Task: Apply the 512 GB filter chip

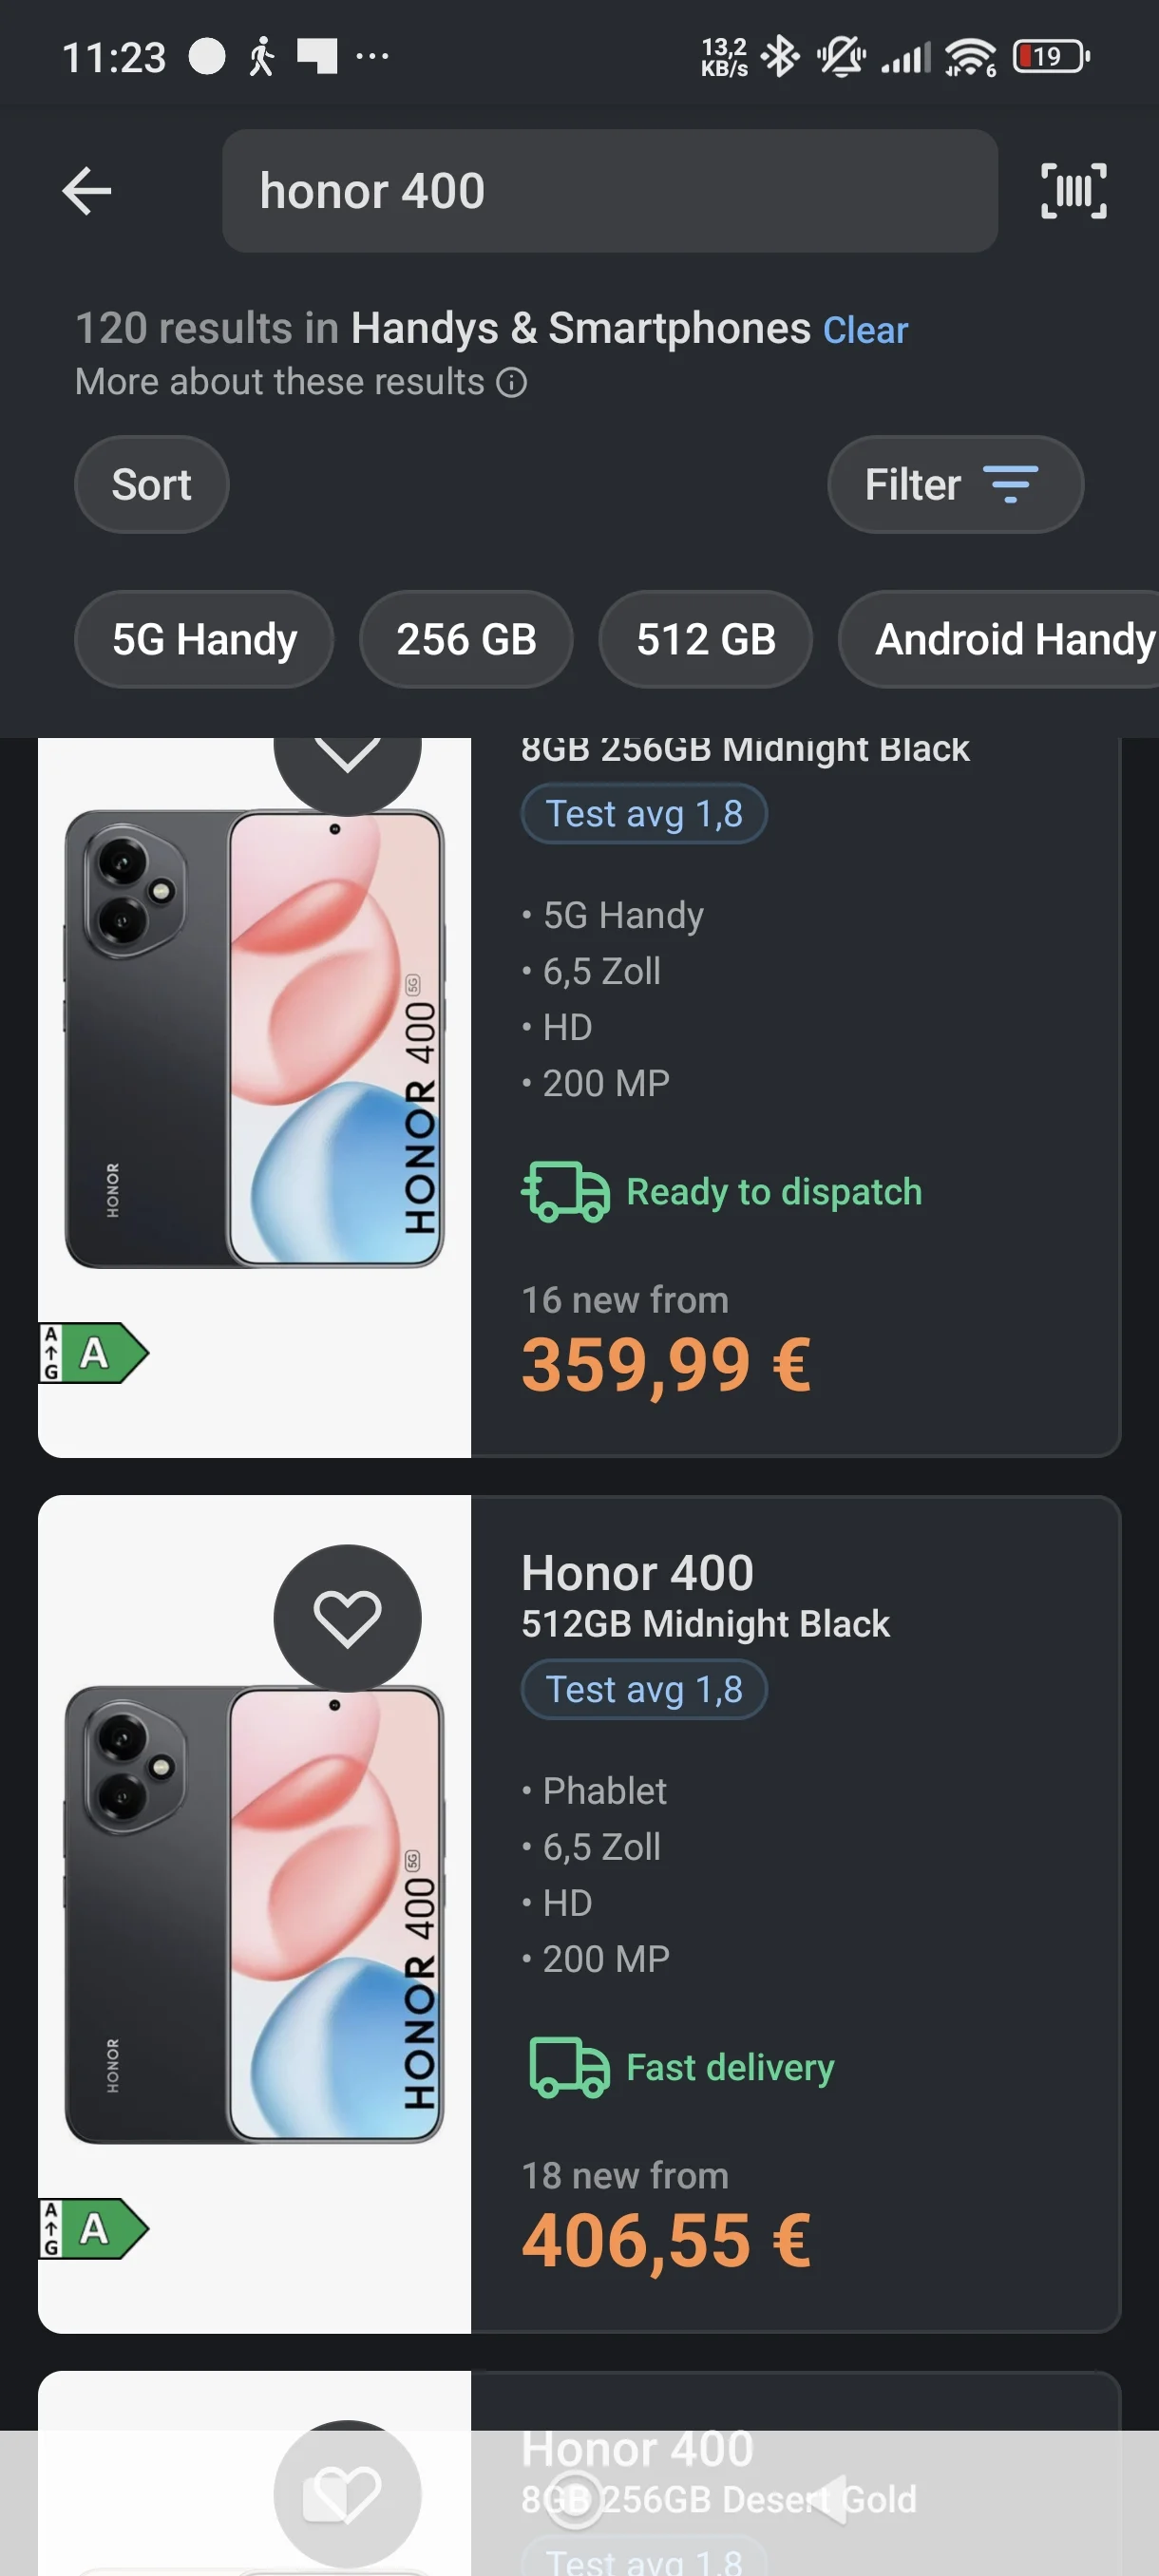Action: tap(705, 640)
